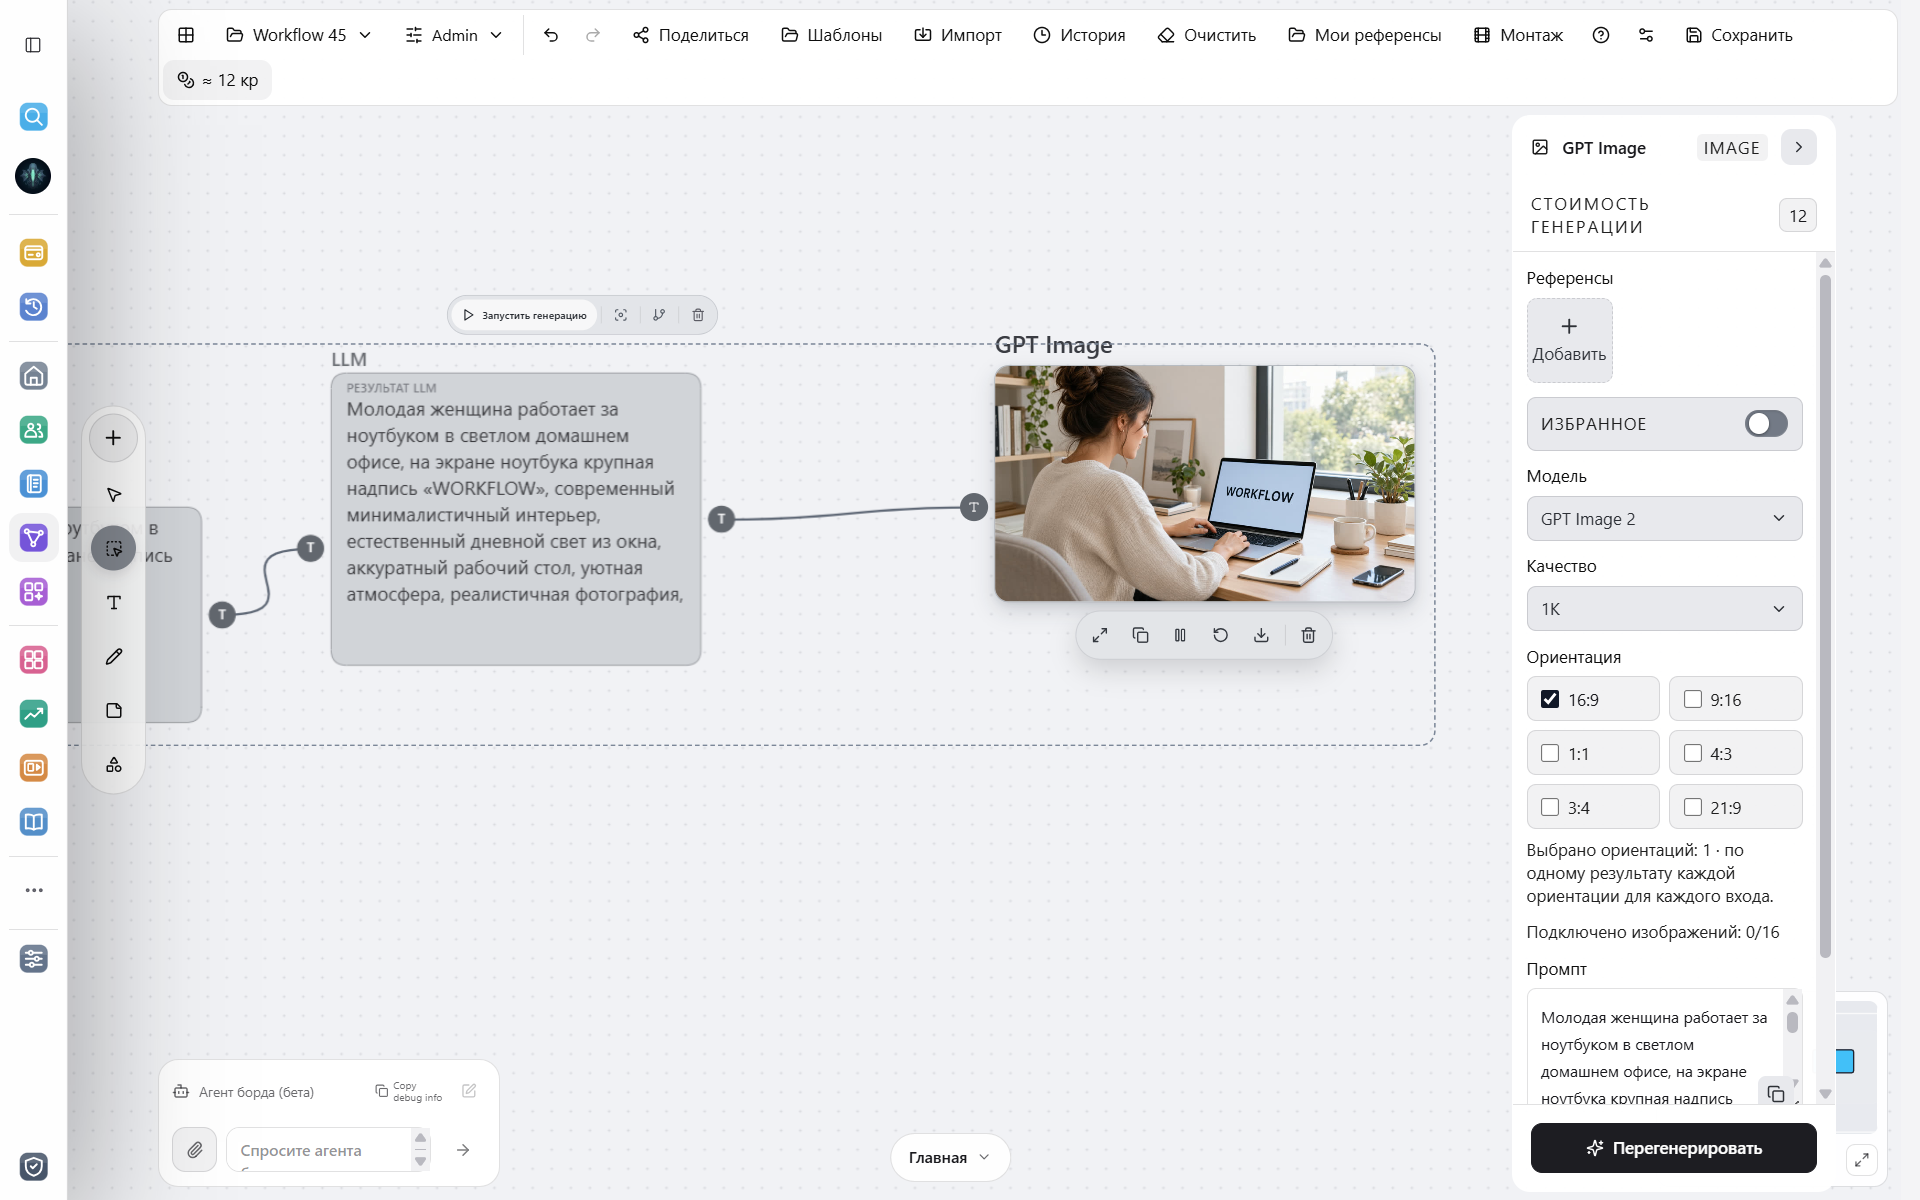Image resolution: width=1920 pixels, height=1200 pixels.
Task: Check the 1:1 orientation checkbox
Action: pos(1550,753)
